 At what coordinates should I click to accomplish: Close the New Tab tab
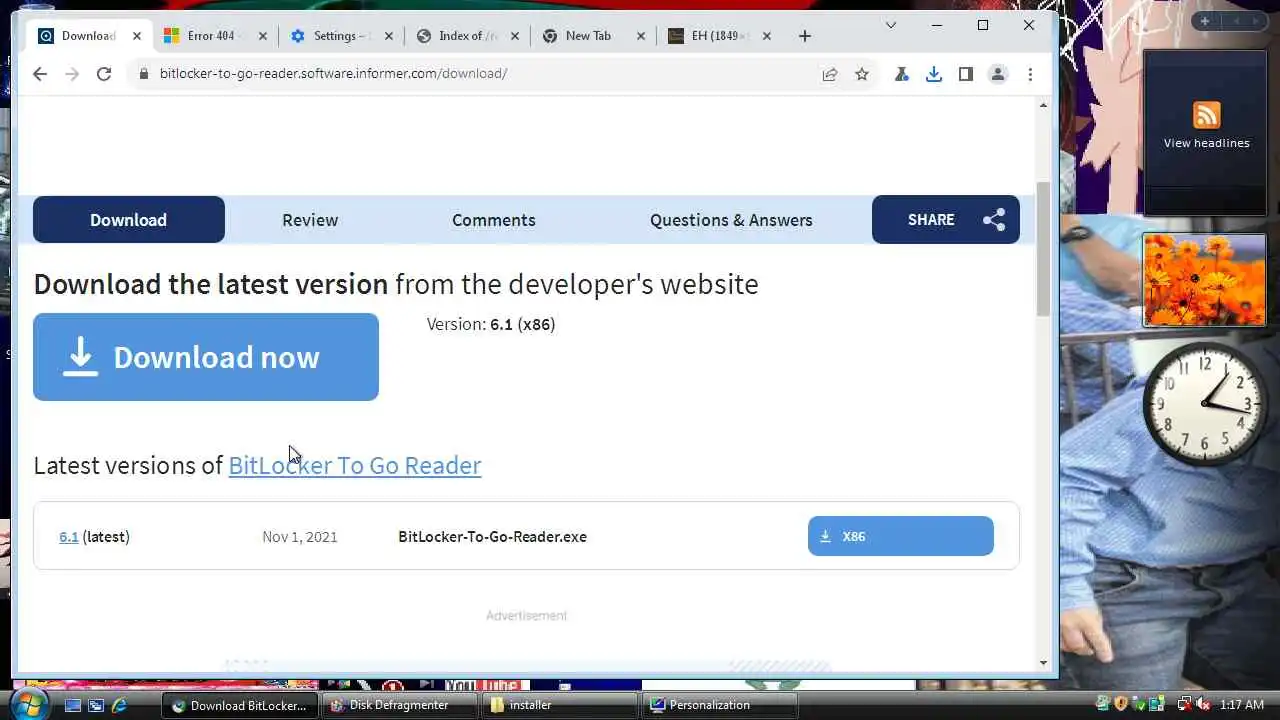pyautogui.click(x=641, y=36)
